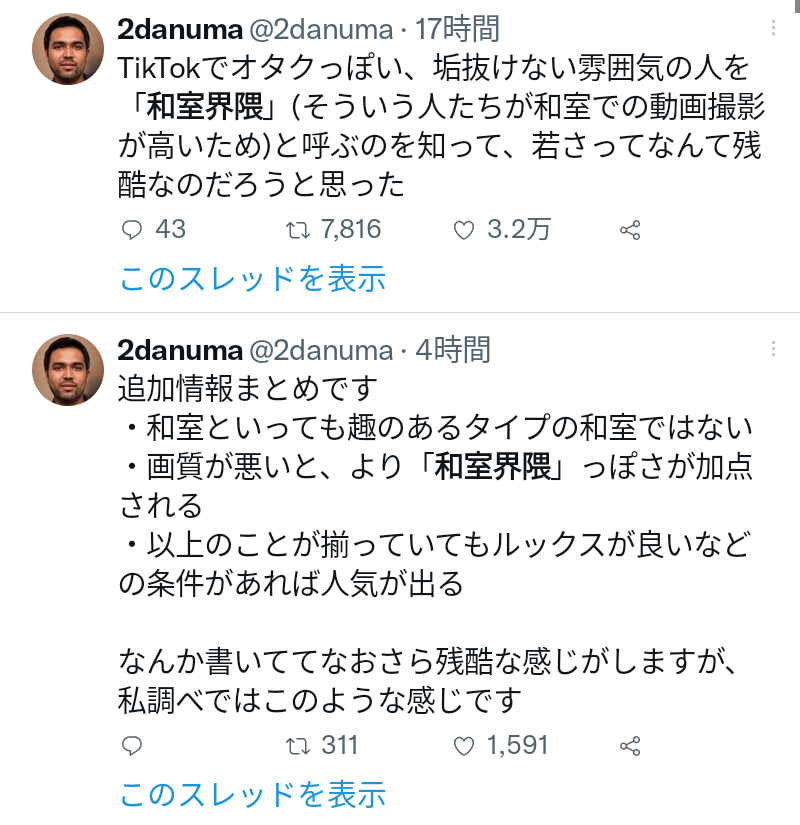The image size is (800, 825).
Task: Open 2danuma profile name on 4時間 tweet
Action: click(x=179, y=350)
